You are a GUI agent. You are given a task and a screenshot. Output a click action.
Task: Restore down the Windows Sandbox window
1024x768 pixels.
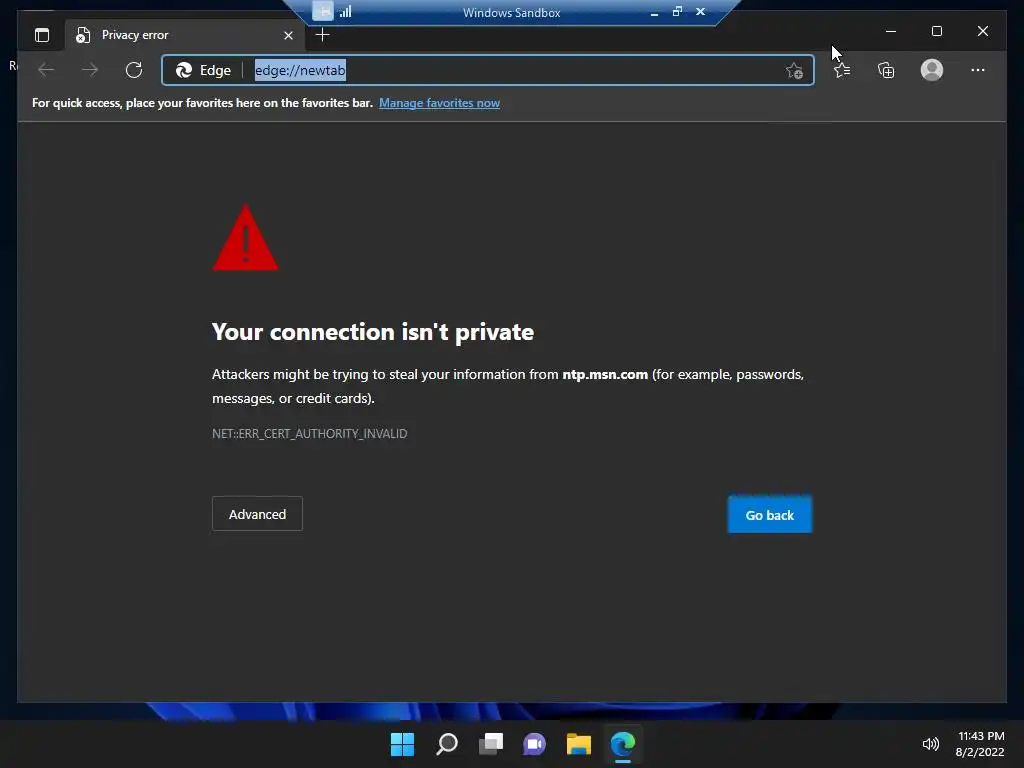pos(677,12)
